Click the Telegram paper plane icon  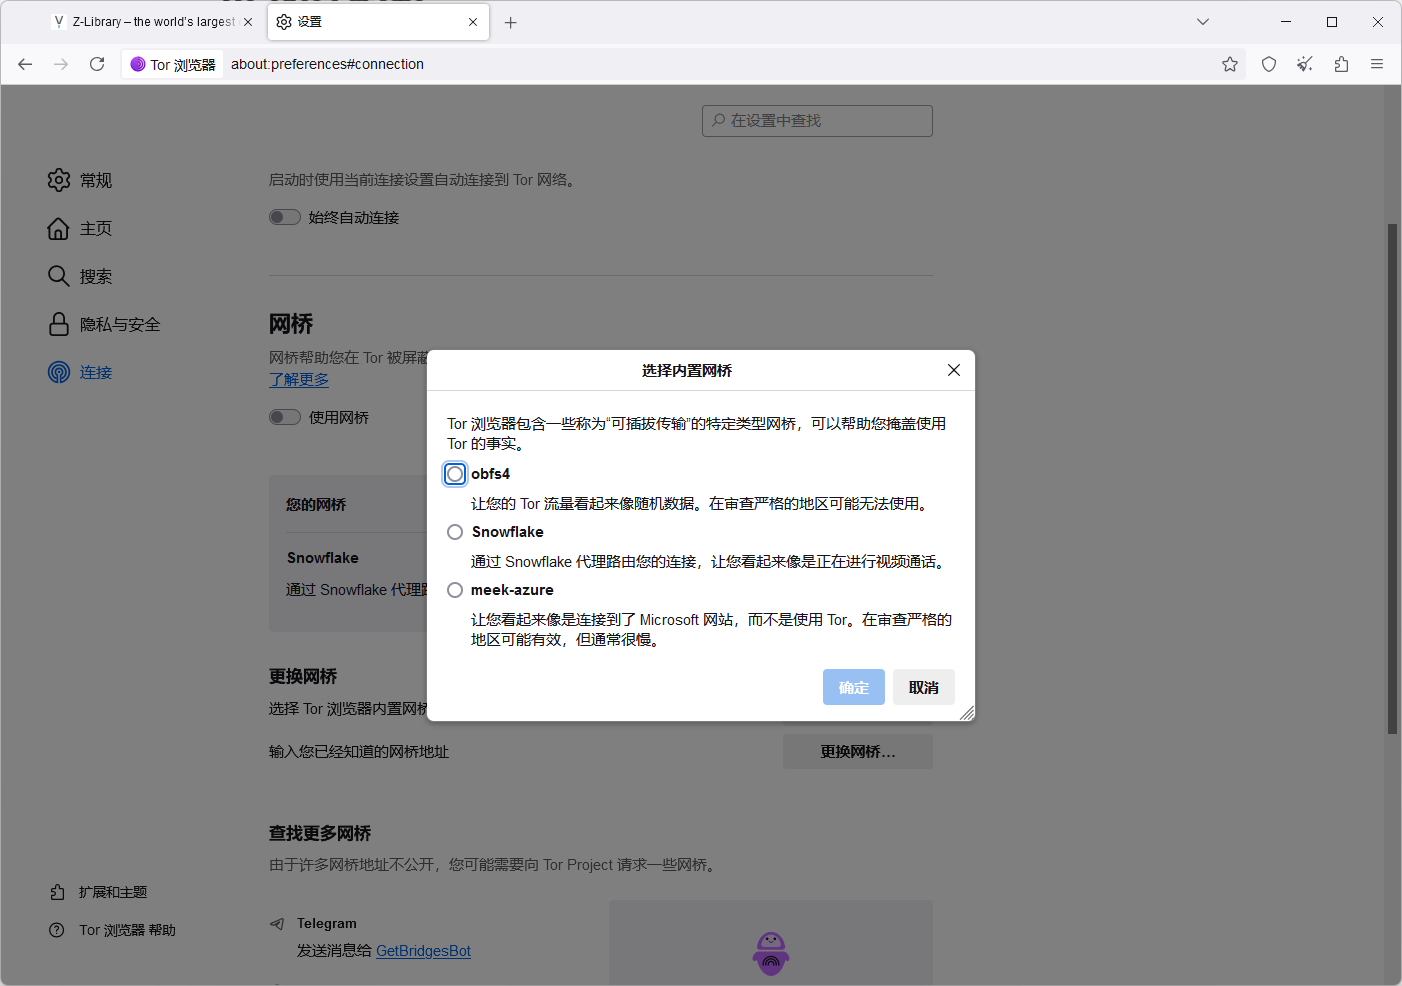[277, 924]
